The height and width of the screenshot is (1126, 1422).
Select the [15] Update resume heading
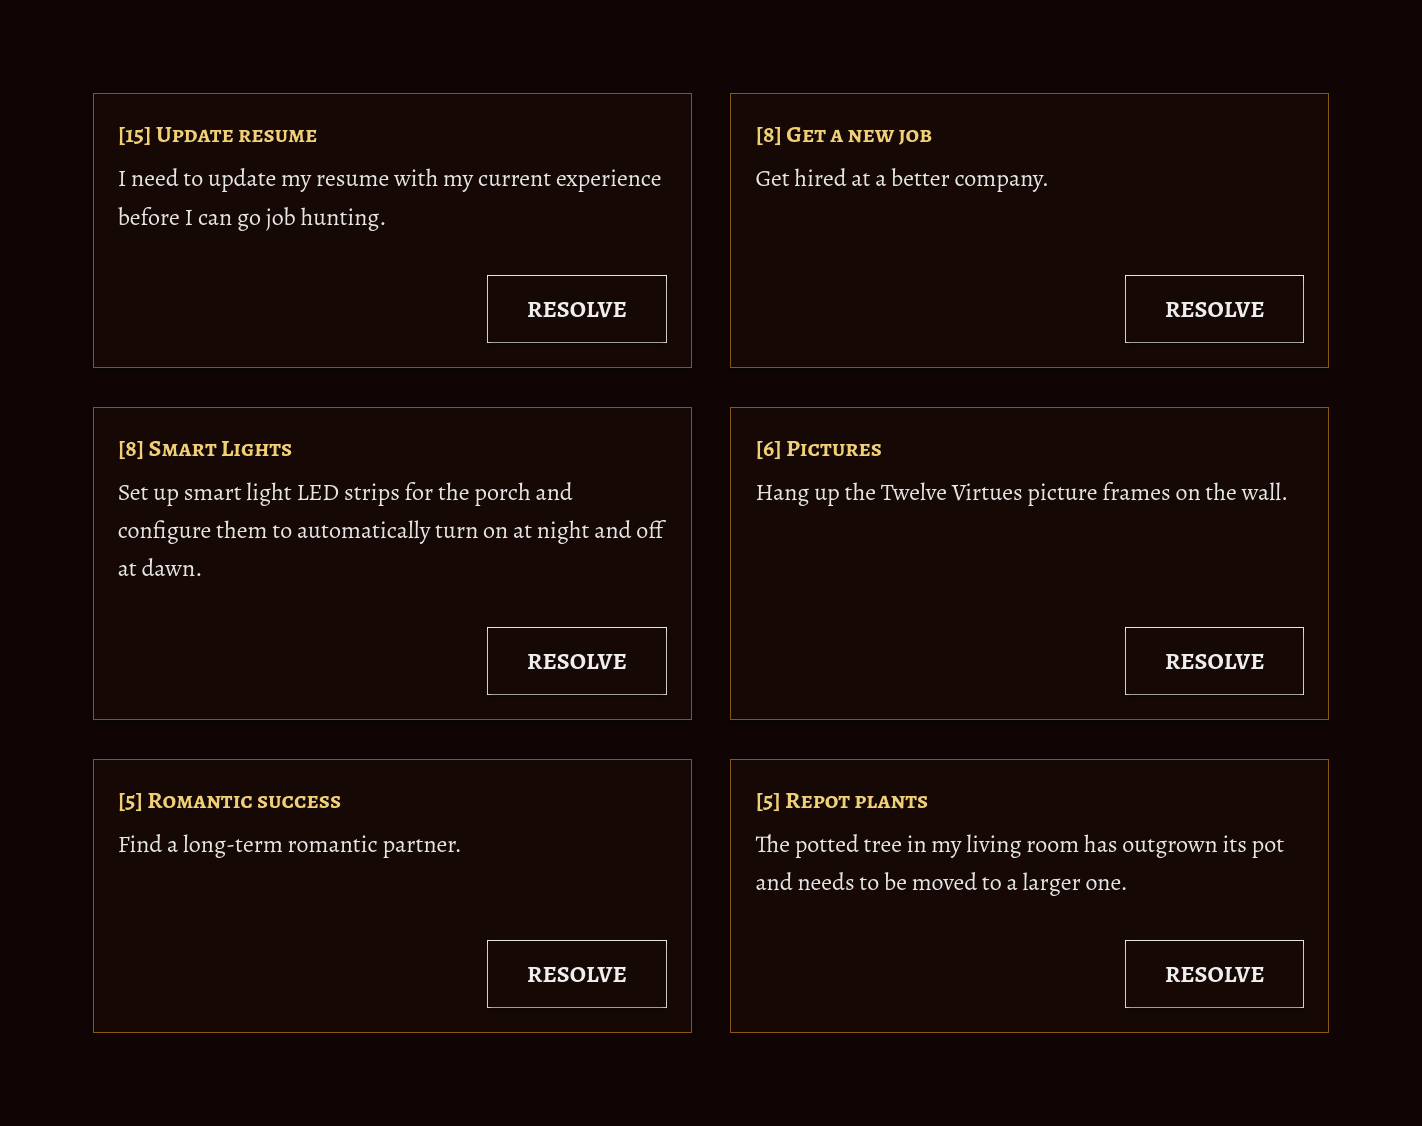(x=217, y=135)
